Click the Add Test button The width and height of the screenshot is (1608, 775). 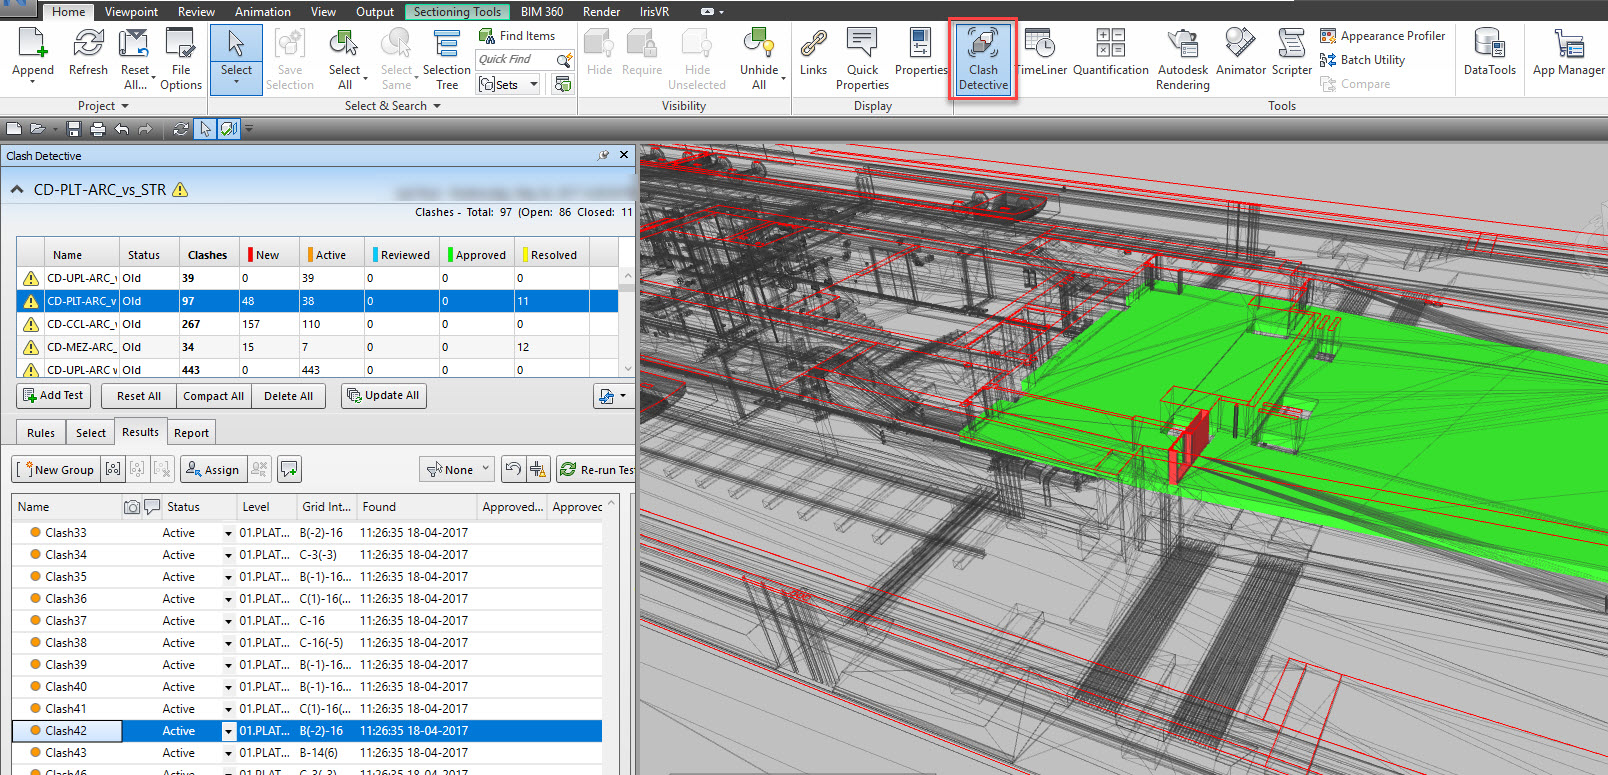tap(53, 396)
